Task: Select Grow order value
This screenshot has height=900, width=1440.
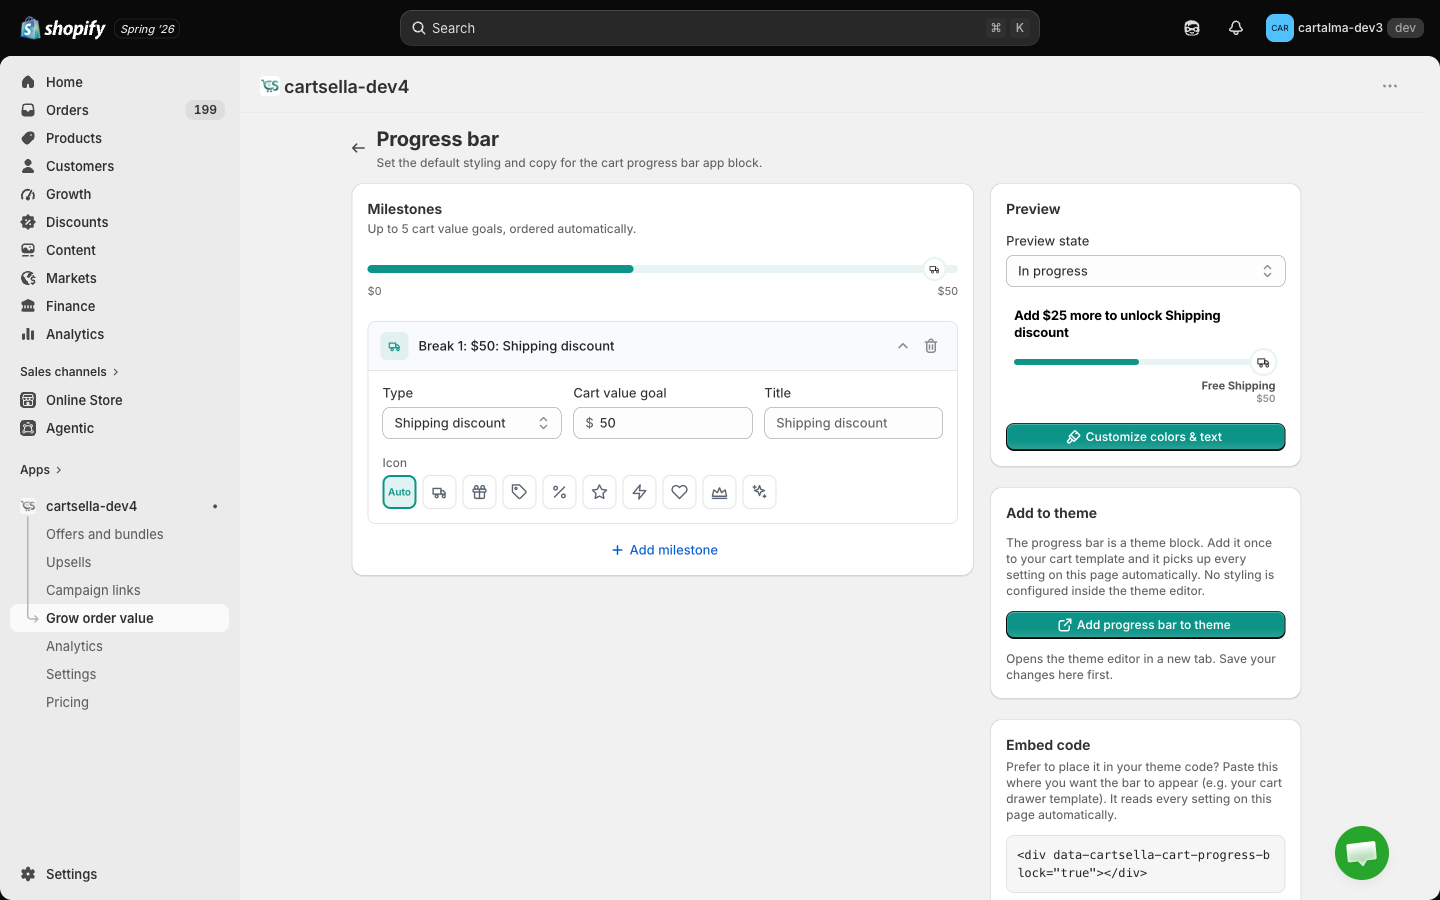Action: (x=120, y=618)
